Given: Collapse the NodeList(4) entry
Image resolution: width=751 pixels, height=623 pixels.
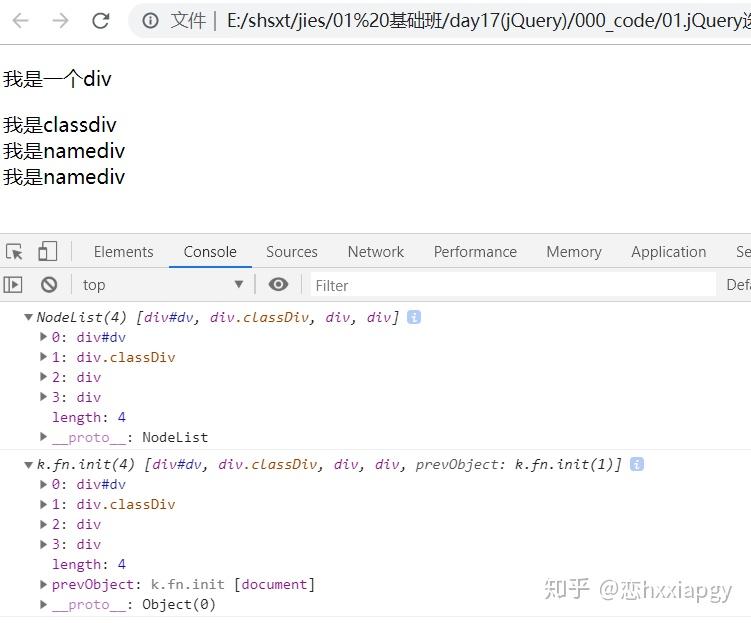Looking at the screenshot, I should (28, 317).
